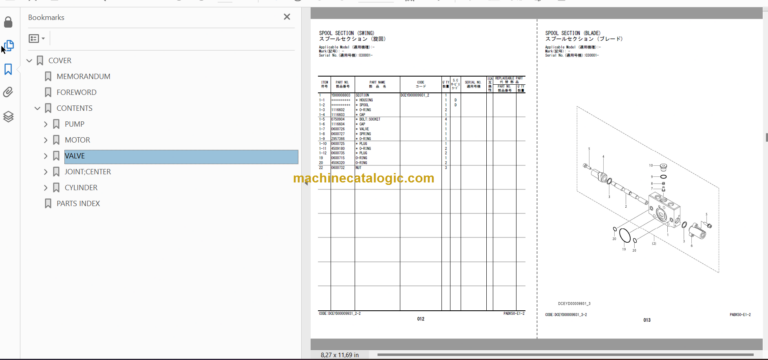This screenshot has width=768, height=360.
Task: Open the FOREWORD bookmark
Action: 76,92
